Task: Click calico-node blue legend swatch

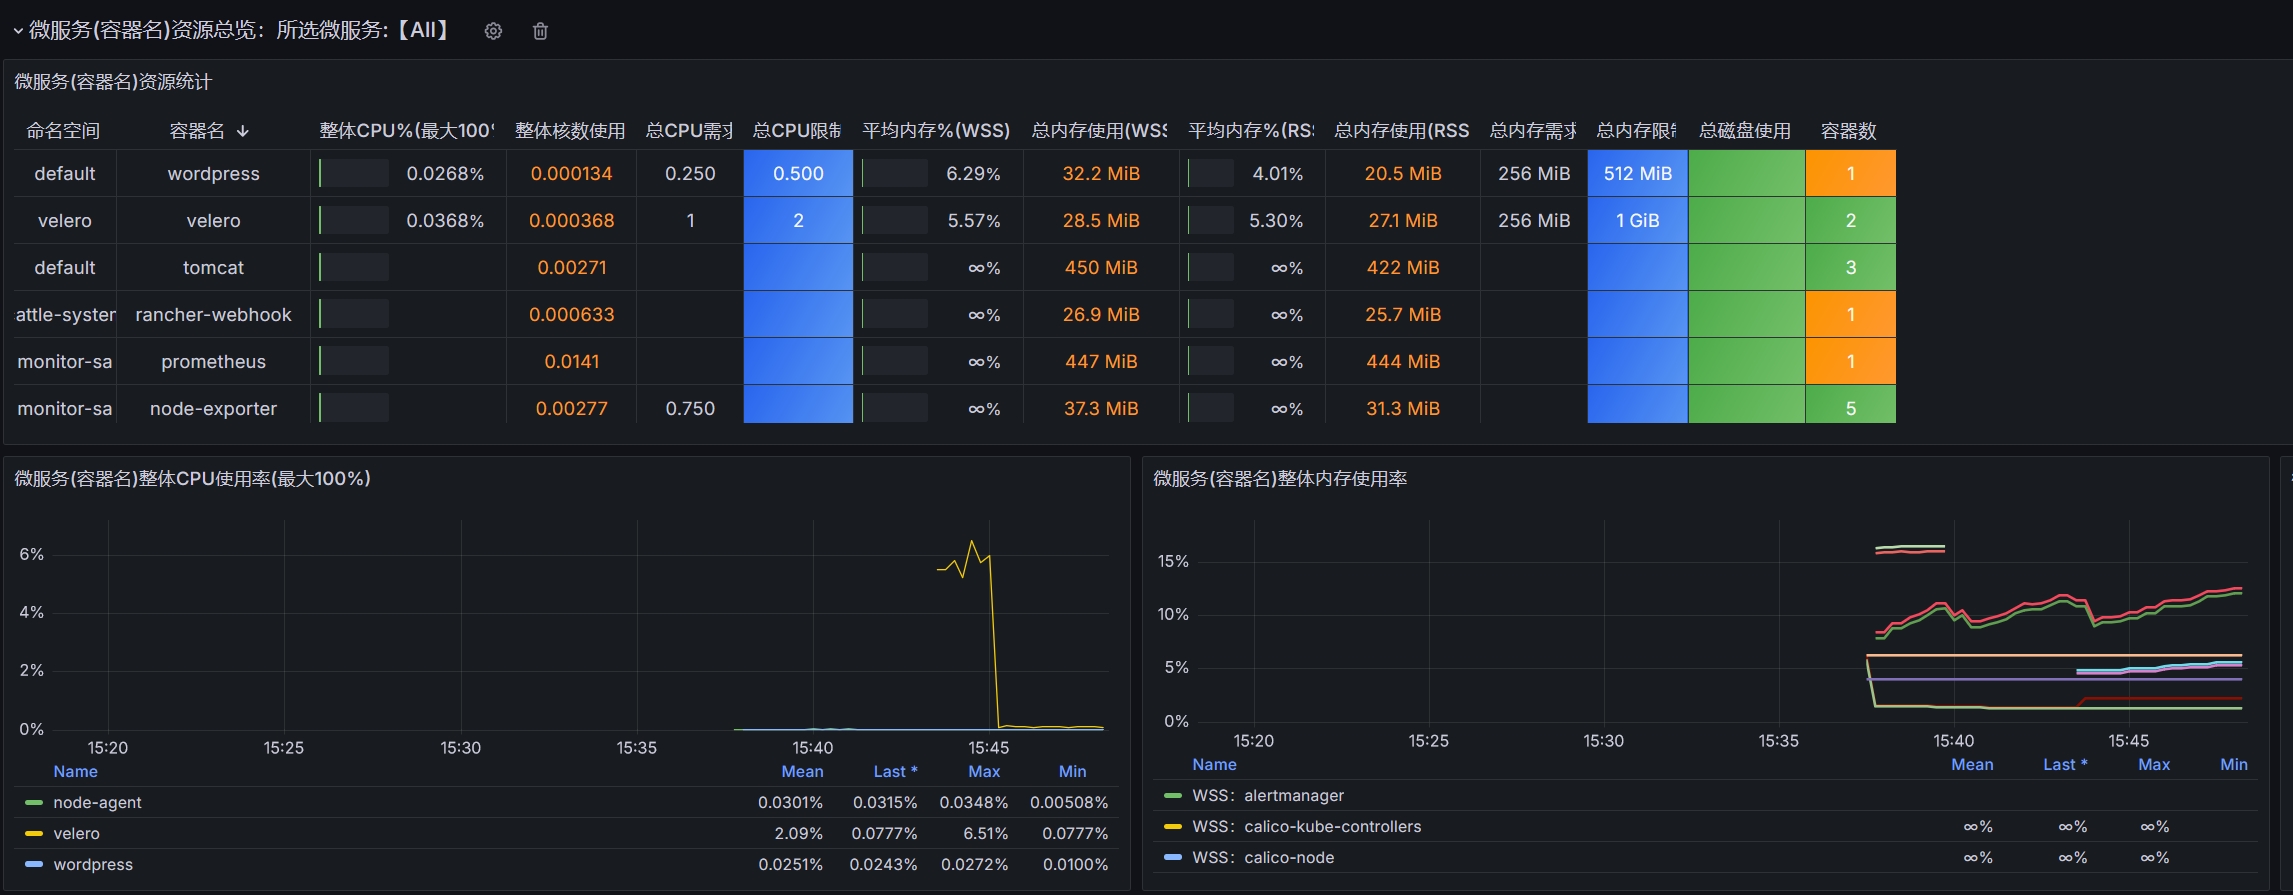Action: point(1173,857)
